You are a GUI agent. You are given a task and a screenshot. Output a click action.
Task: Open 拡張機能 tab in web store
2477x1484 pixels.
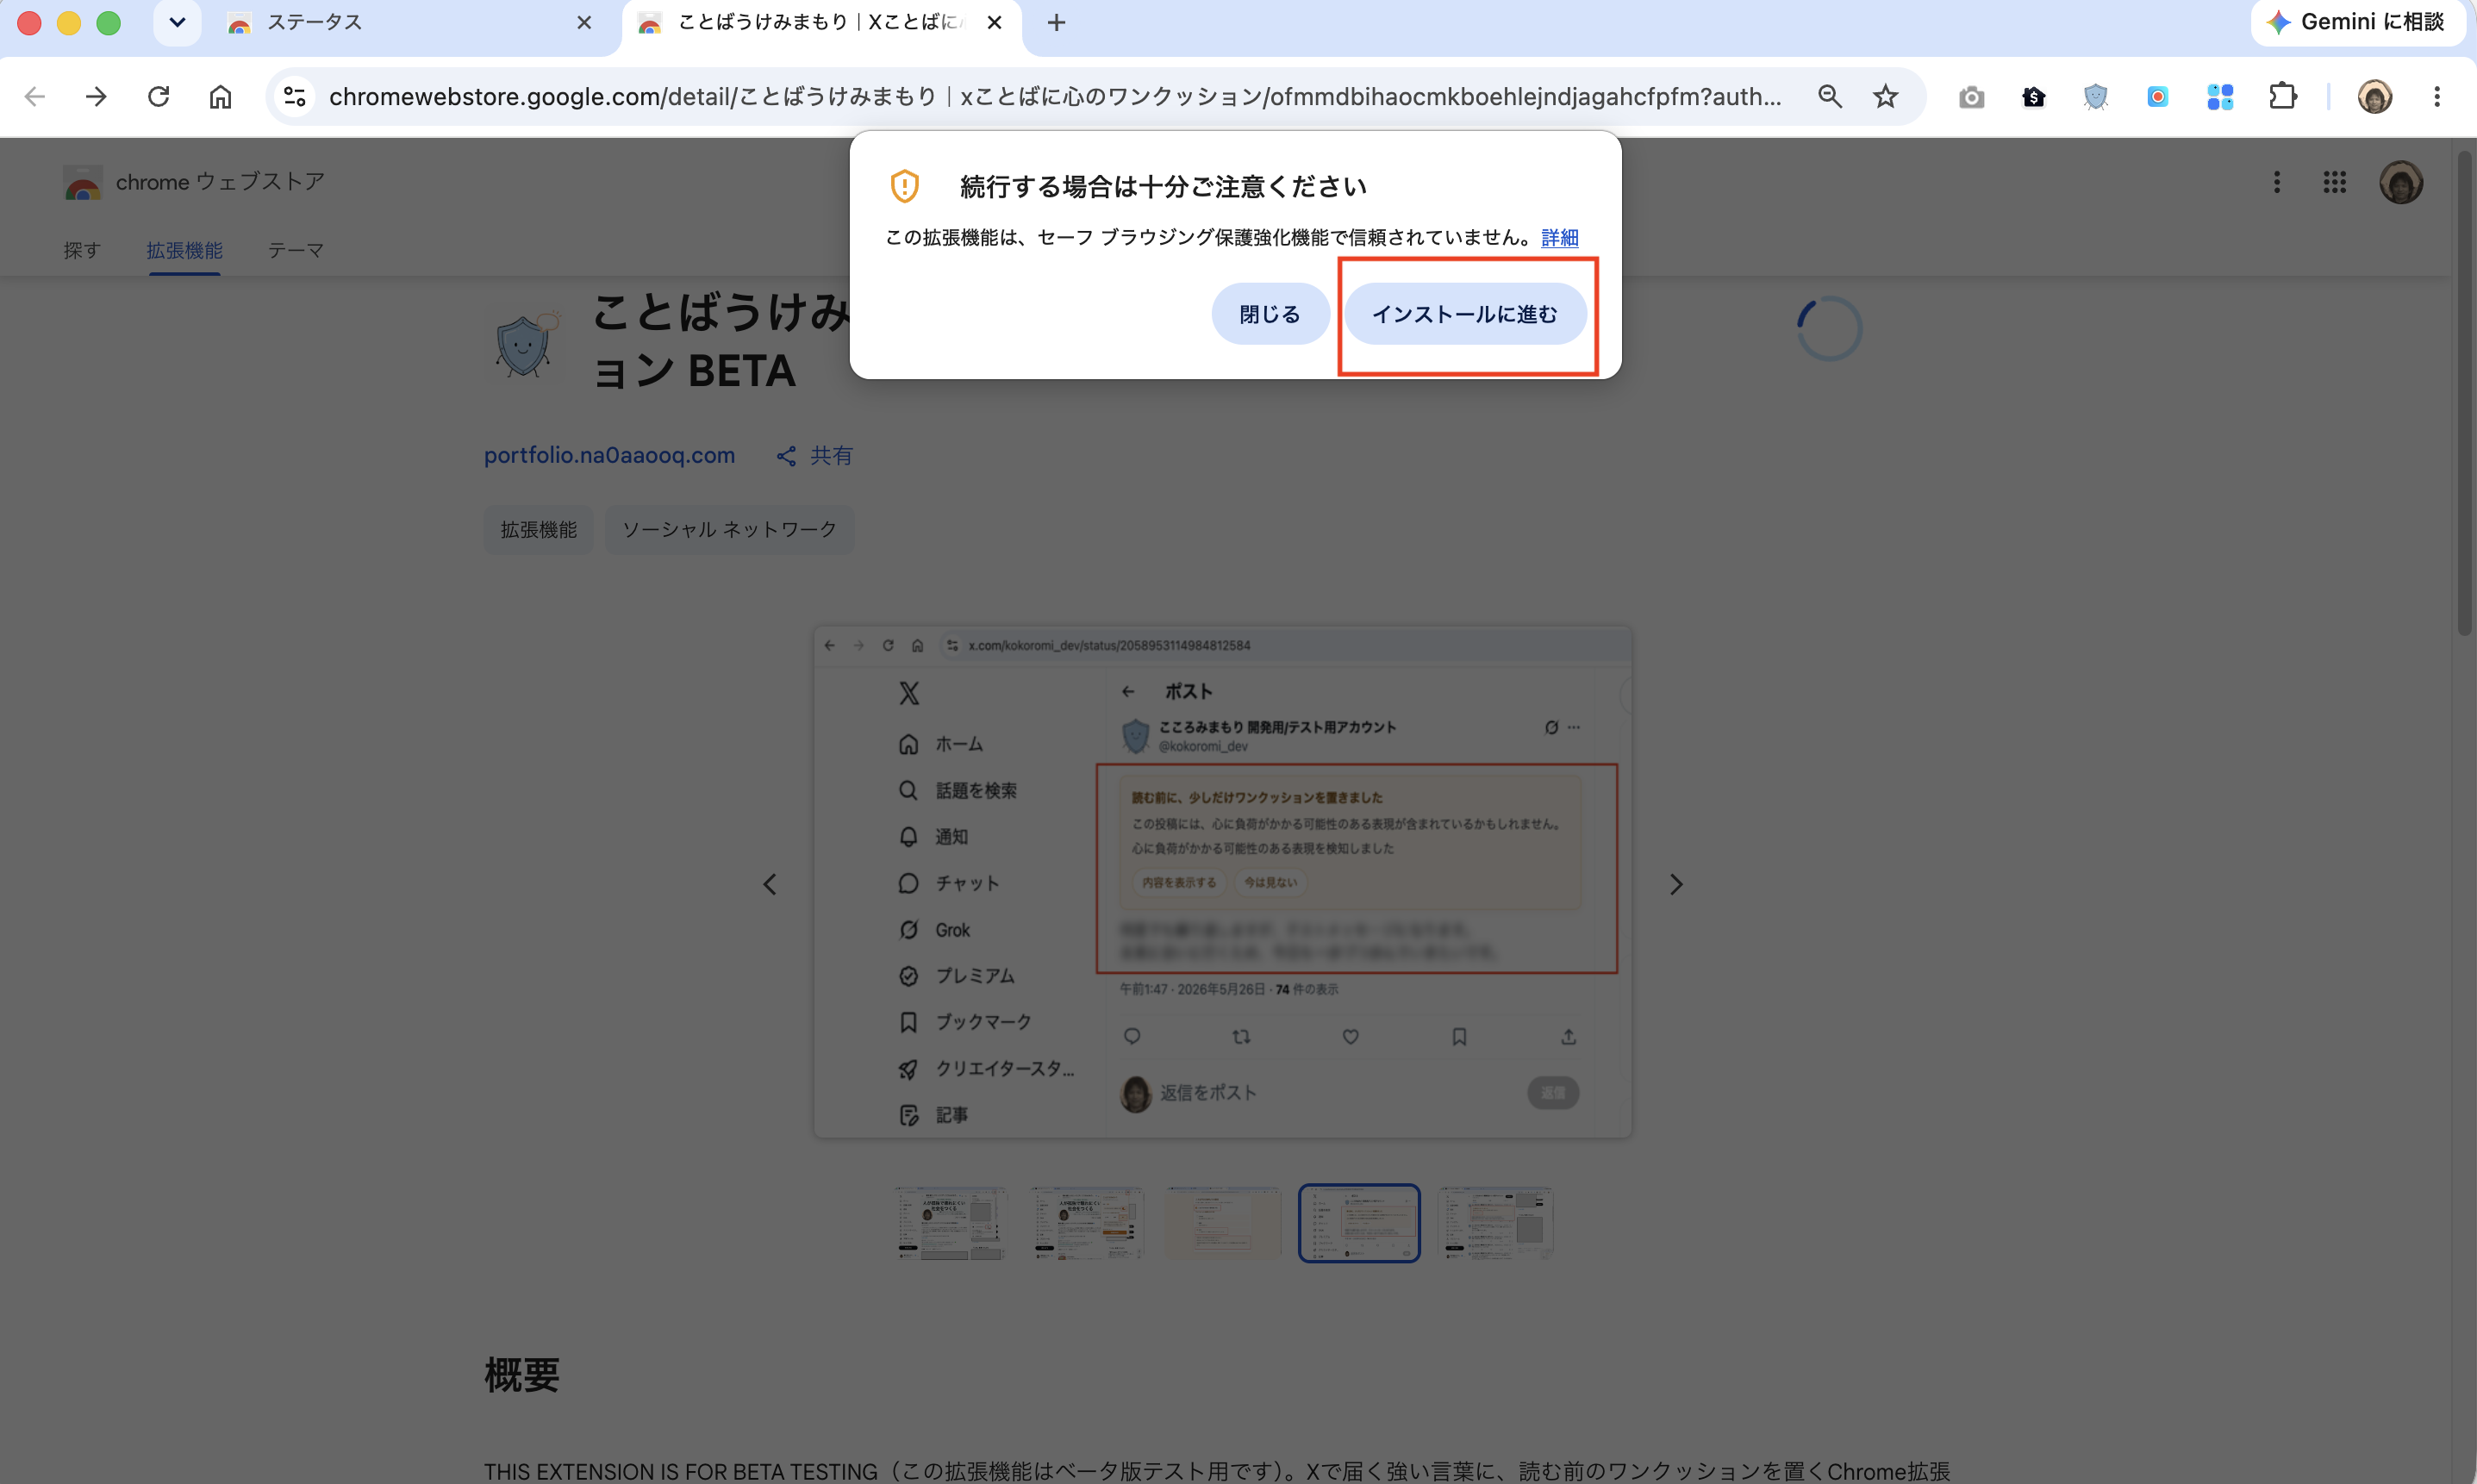click(x=184, y=250)
